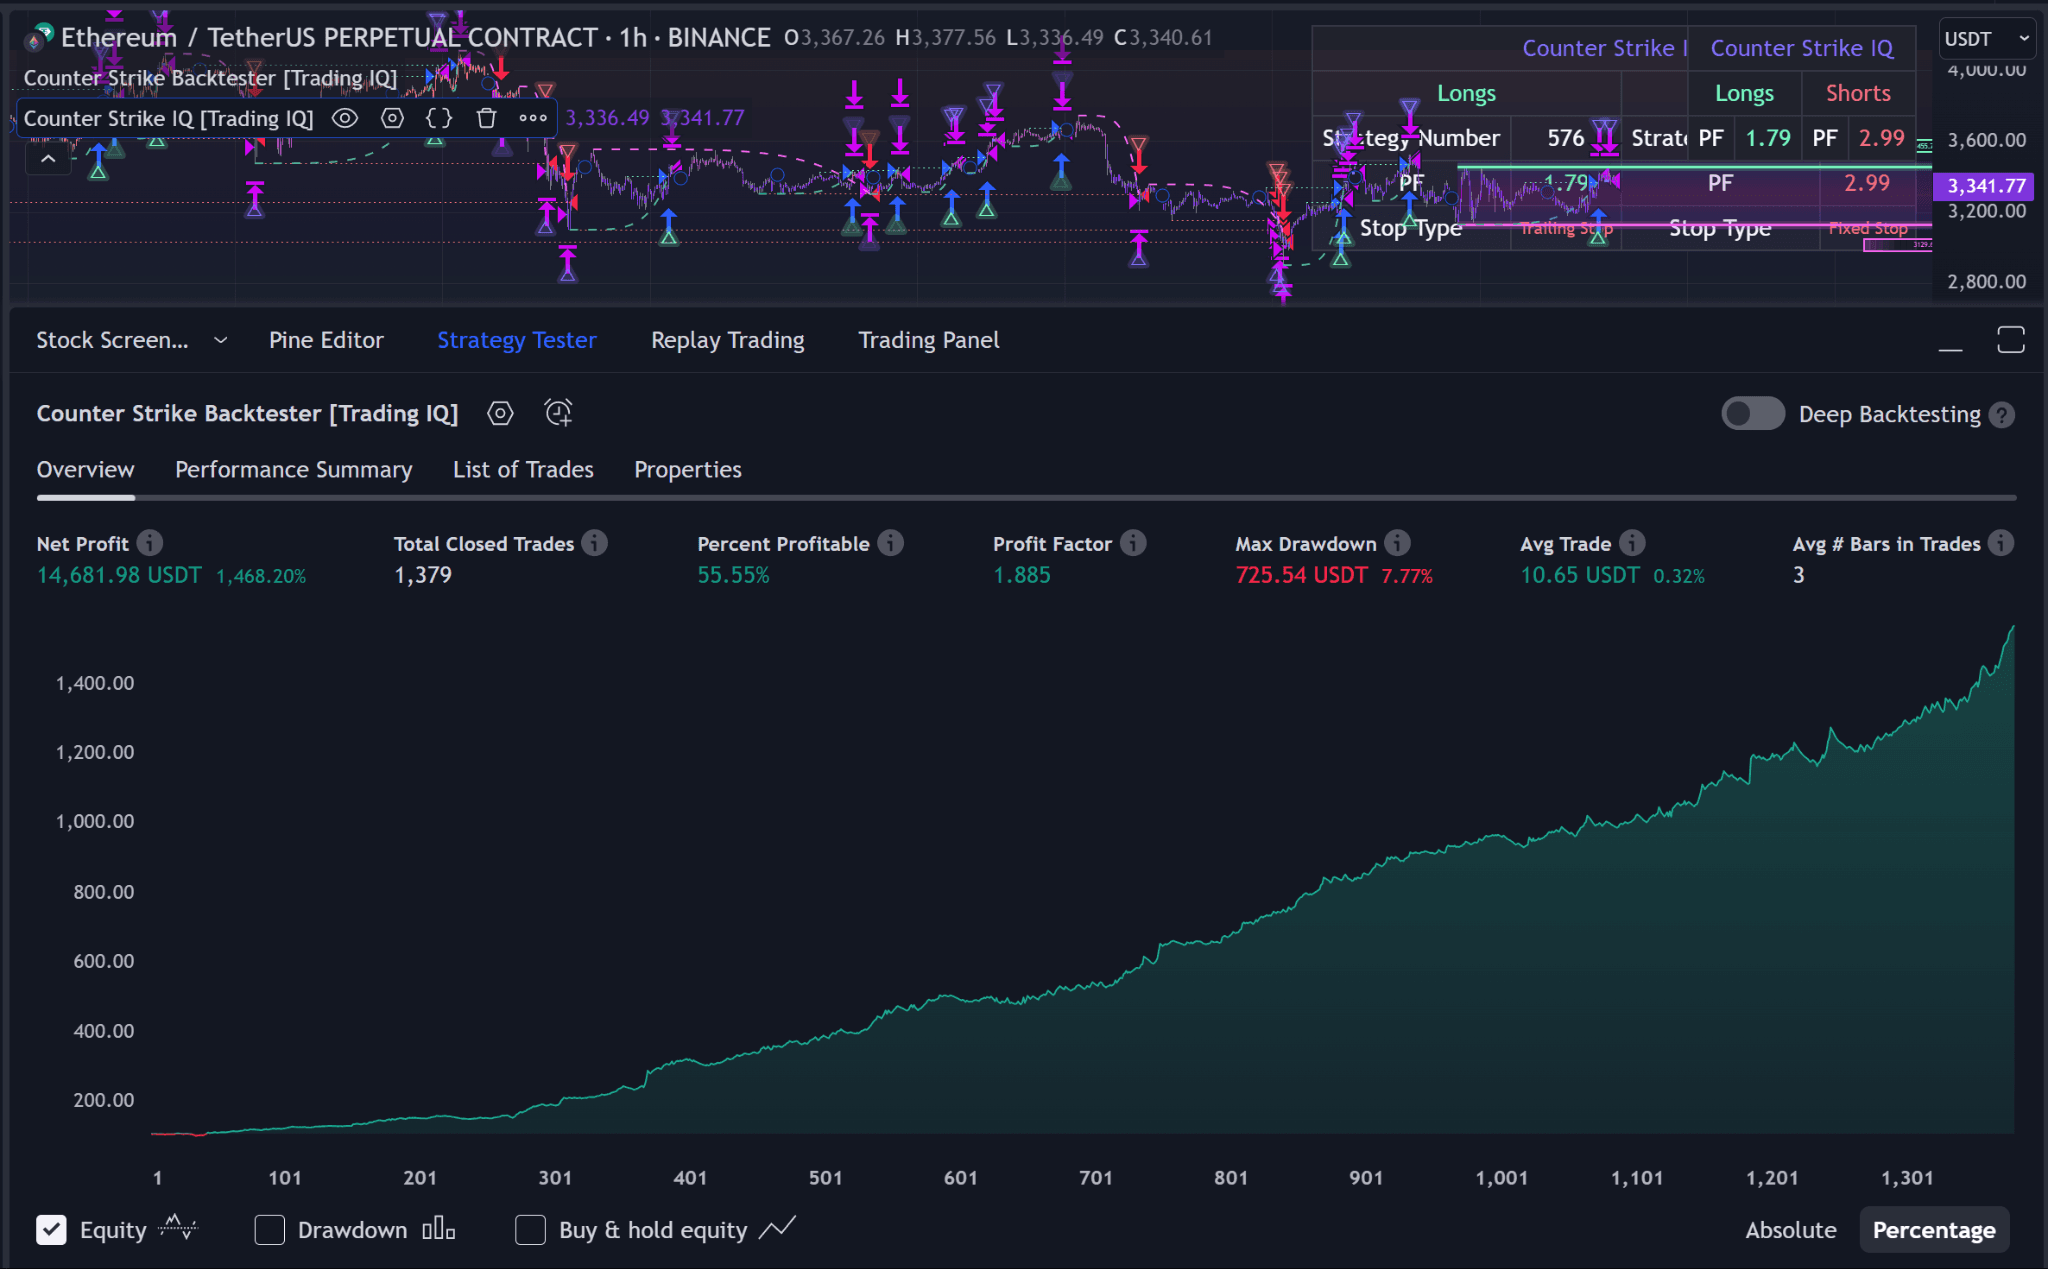Show info tooltip for Total Closed Trades
The image size is (2048, 1269).
(594, 543)
